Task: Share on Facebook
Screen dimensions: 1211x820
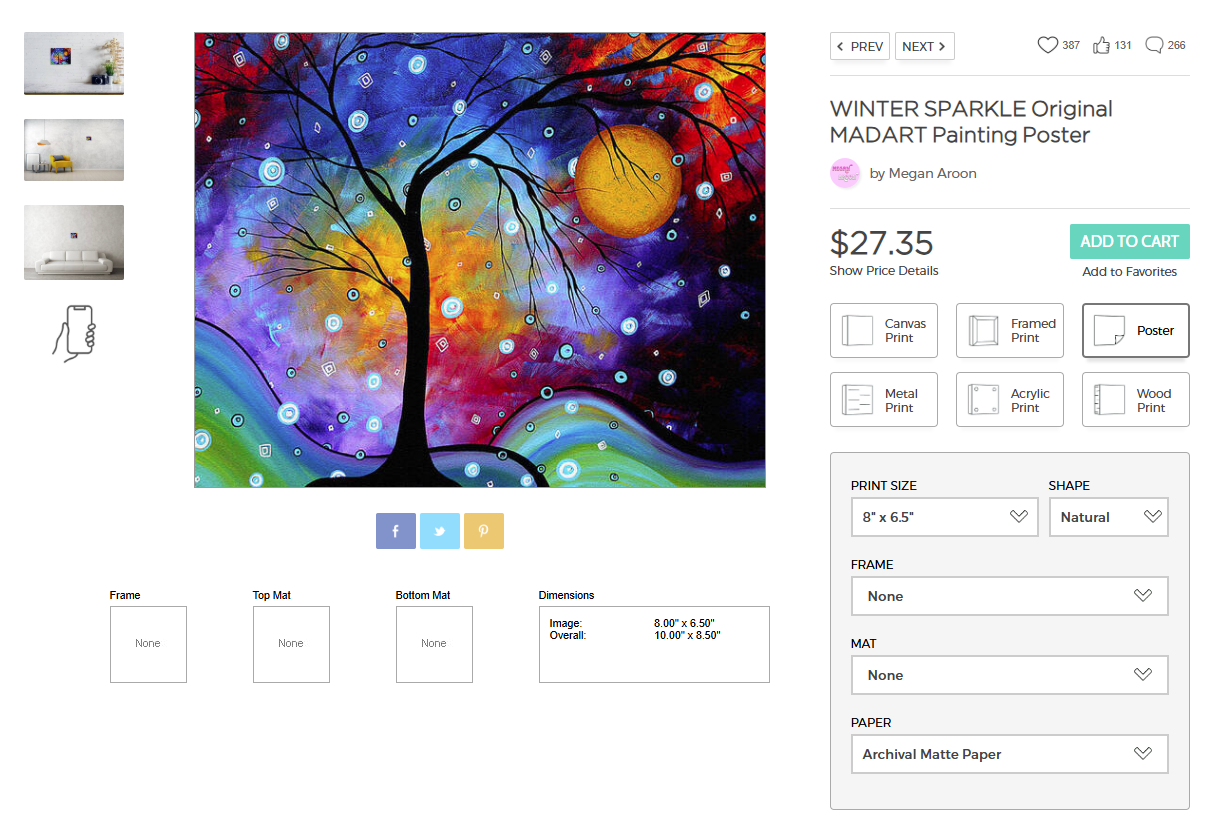Action: [395, 531]
